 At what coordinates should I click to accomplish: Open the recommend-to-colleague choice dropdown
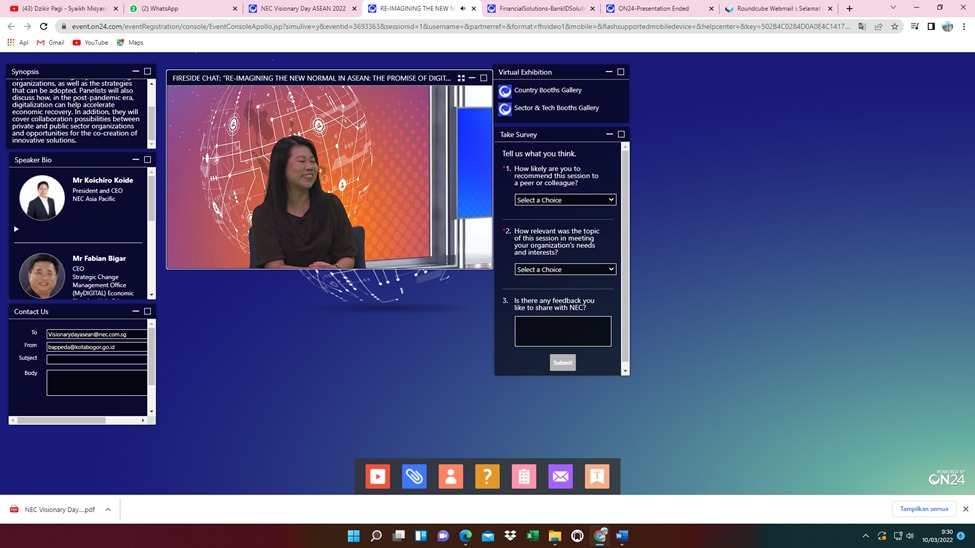[x=565, y=200]
